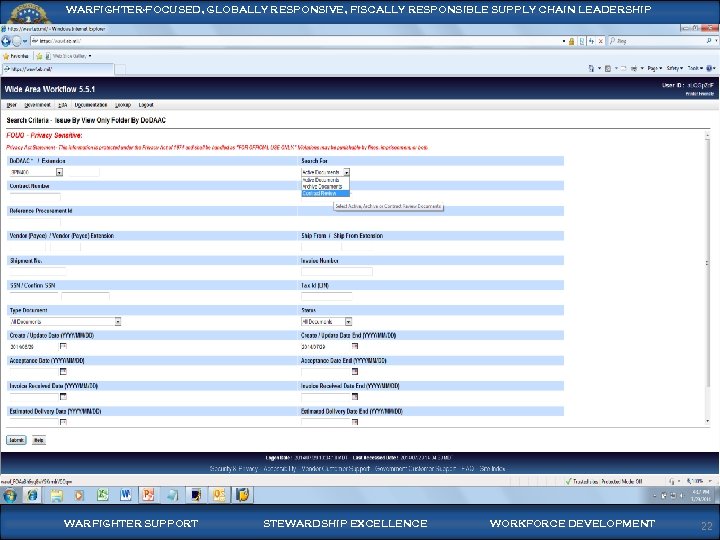Click the Bing search magnifier icon

(709, 41)
